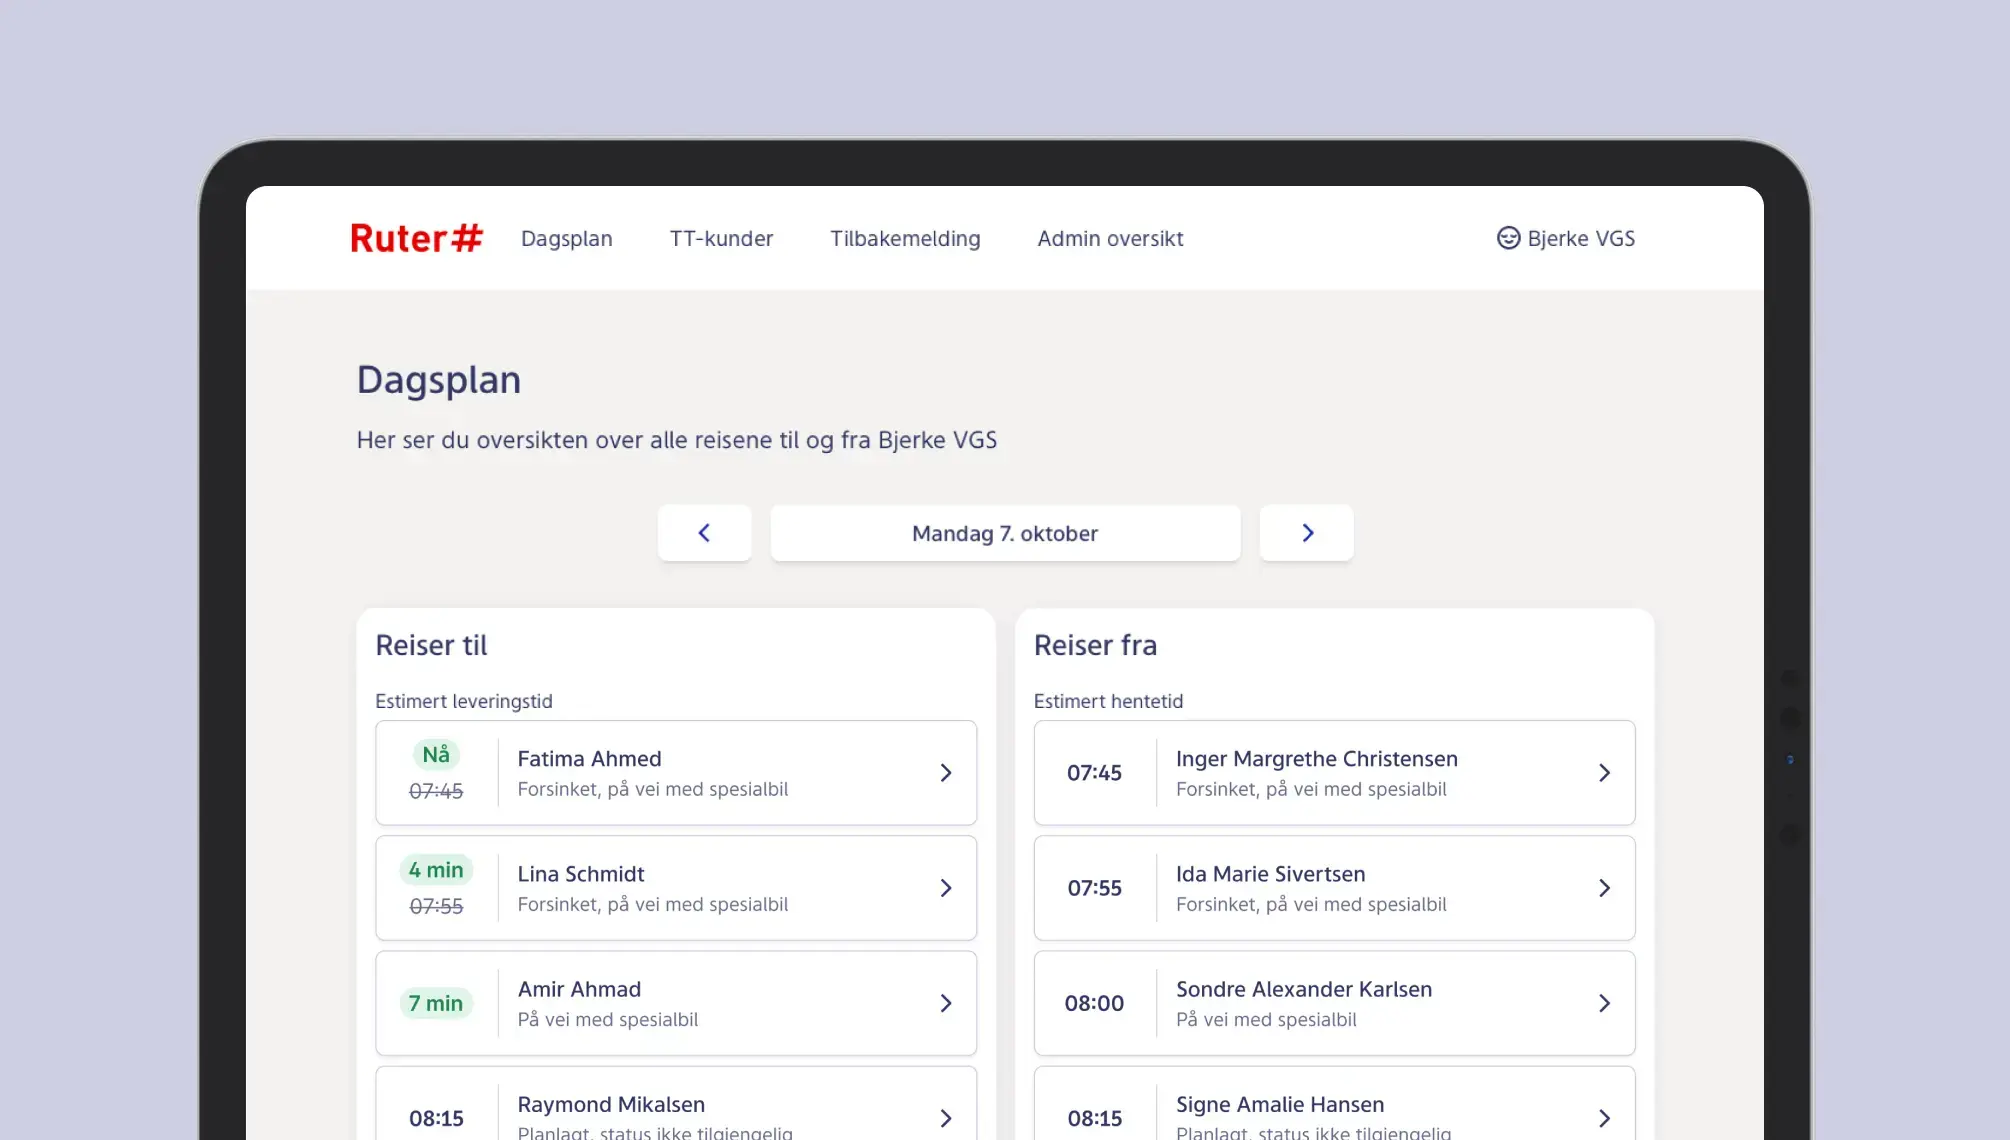
Task: Click the green Nå status badge
Action: pos(435,755)
